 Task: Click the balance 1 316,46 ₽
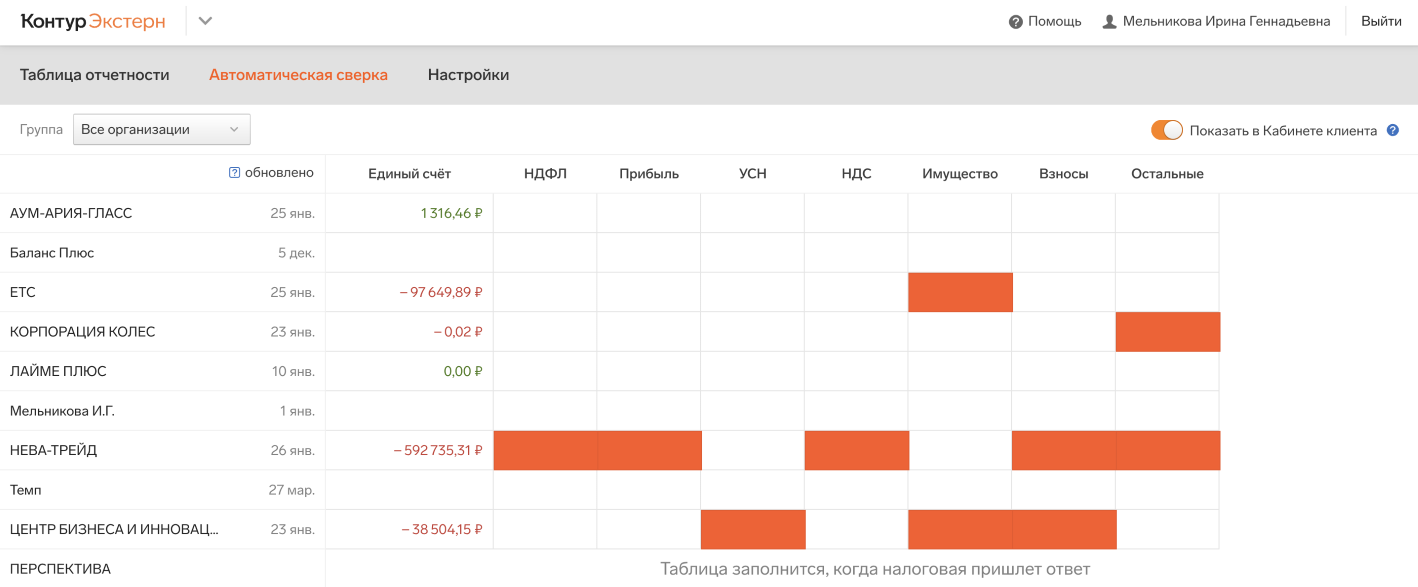pyautogui.click(x=452, y=213)
